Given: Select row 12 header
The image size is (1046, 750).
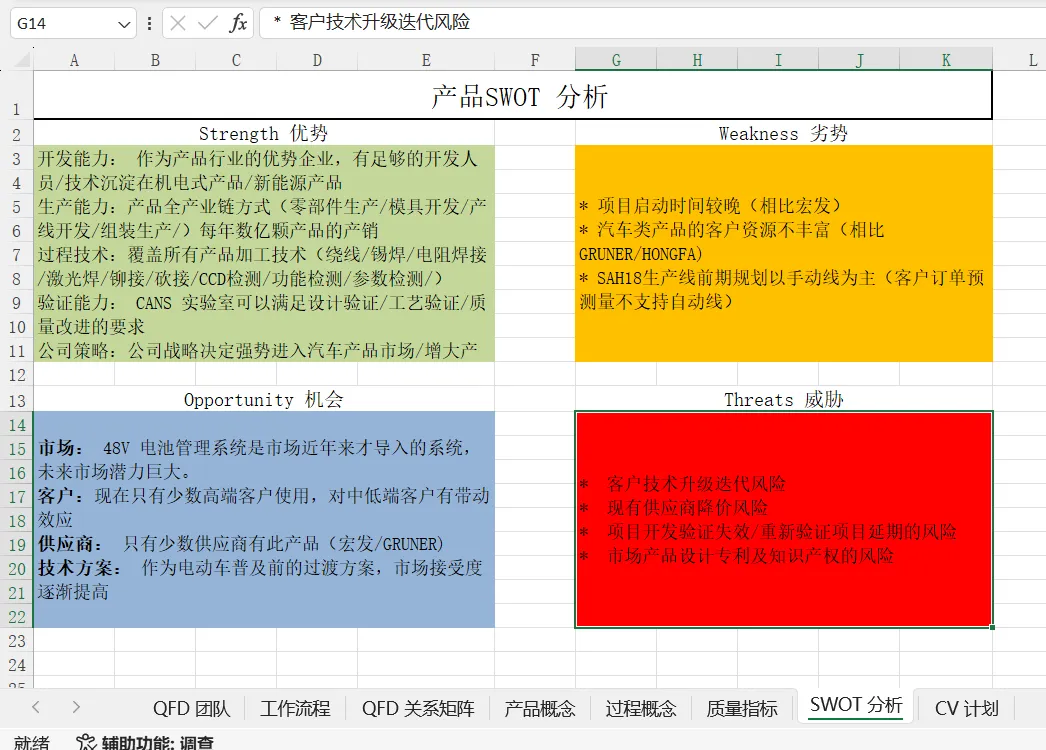Looking at the screenshot, I should point(17,374).
